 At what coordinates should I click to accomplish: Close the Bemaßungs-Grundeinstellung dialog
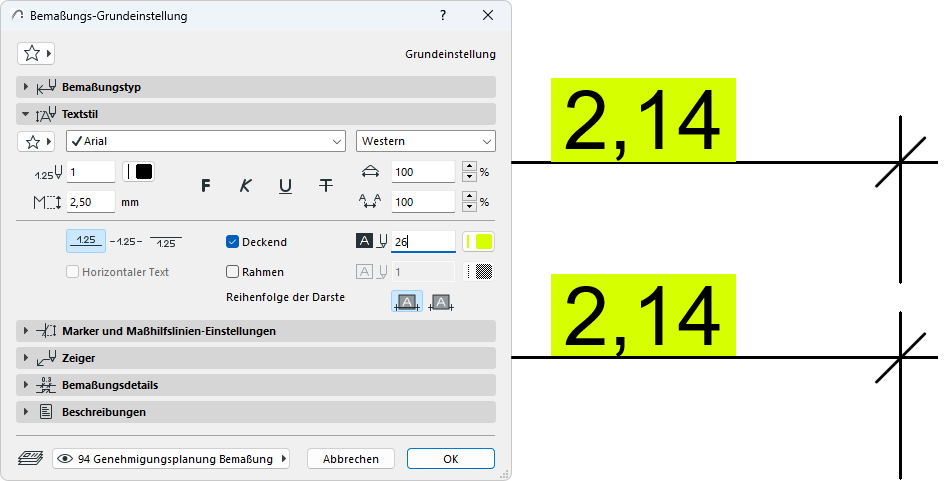coord(488,16)
